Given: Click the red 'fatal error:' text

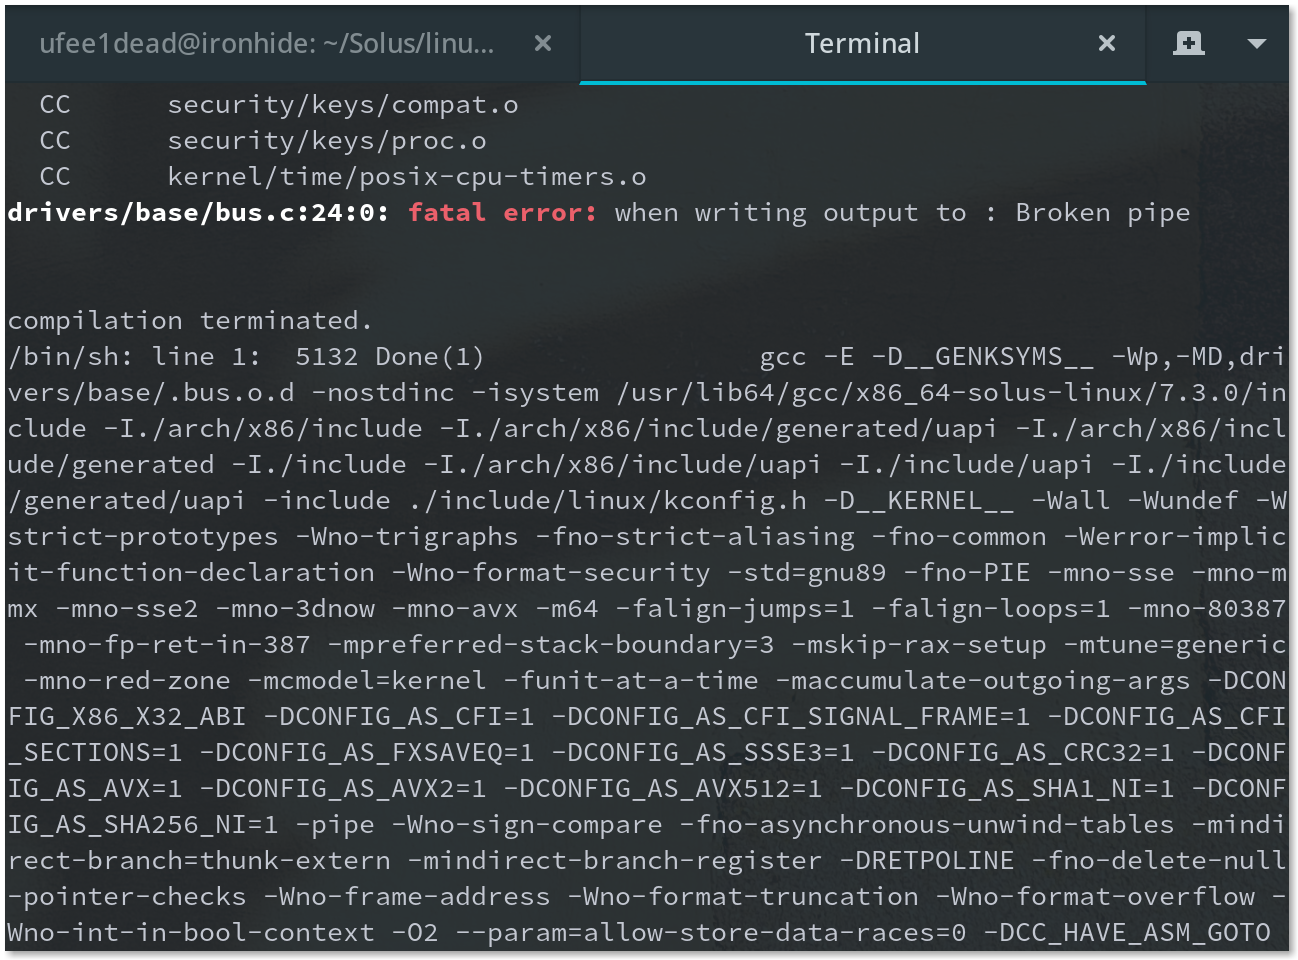Looking at the screenshot, I should tap(503, 213).
